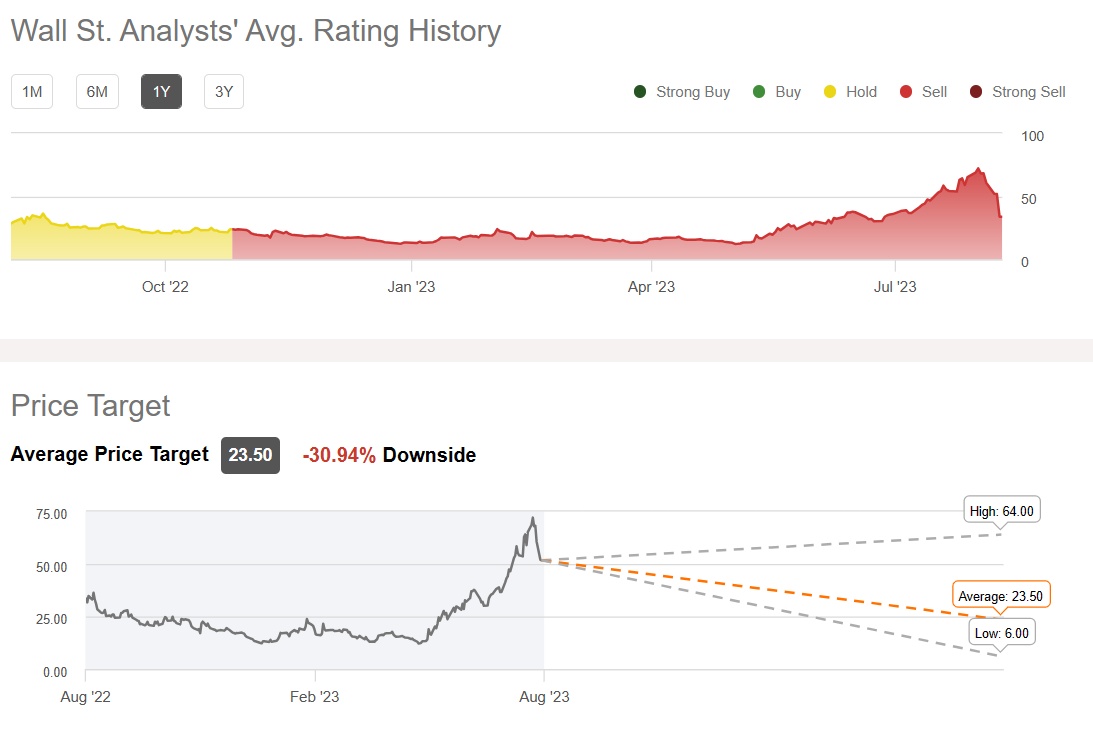Click the Strong Sell legend label
The height and width of the screenshot is (730, 1093).
1028,92
